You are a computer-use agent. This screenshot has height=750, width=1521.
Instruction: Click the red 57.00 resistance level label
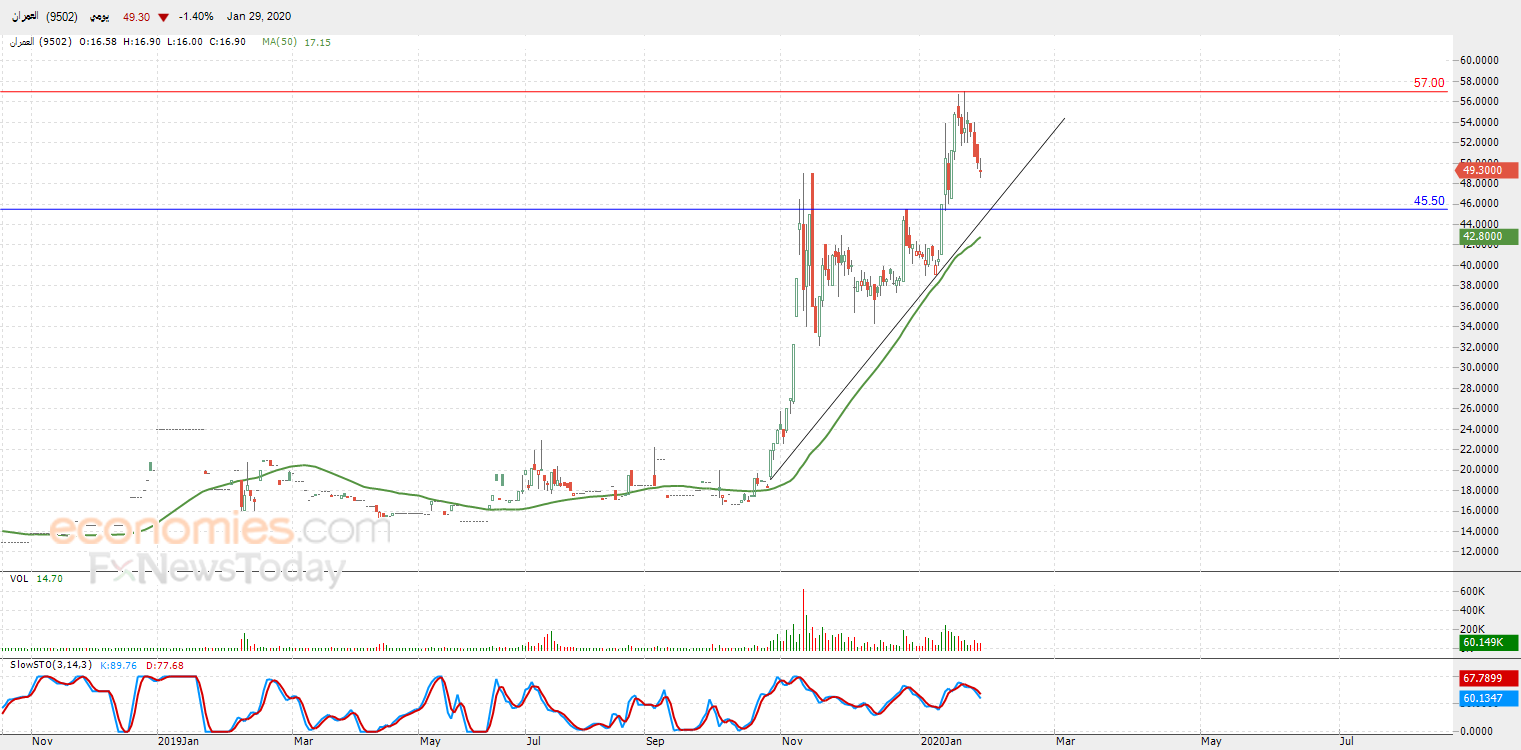click(1429, 83)
